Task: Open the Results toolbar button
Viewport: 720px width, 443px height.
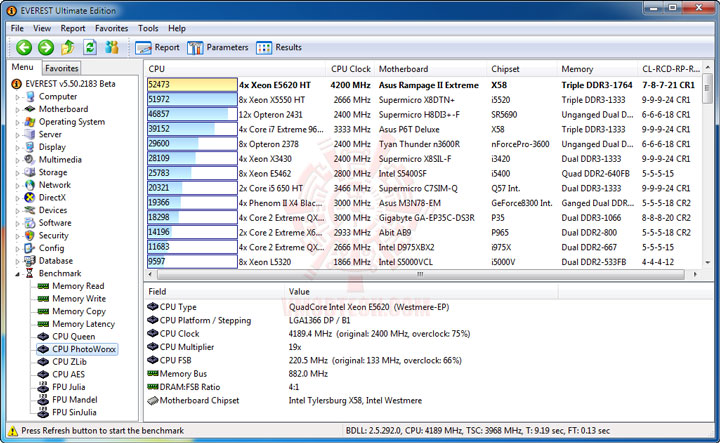Action: point(279,47)
